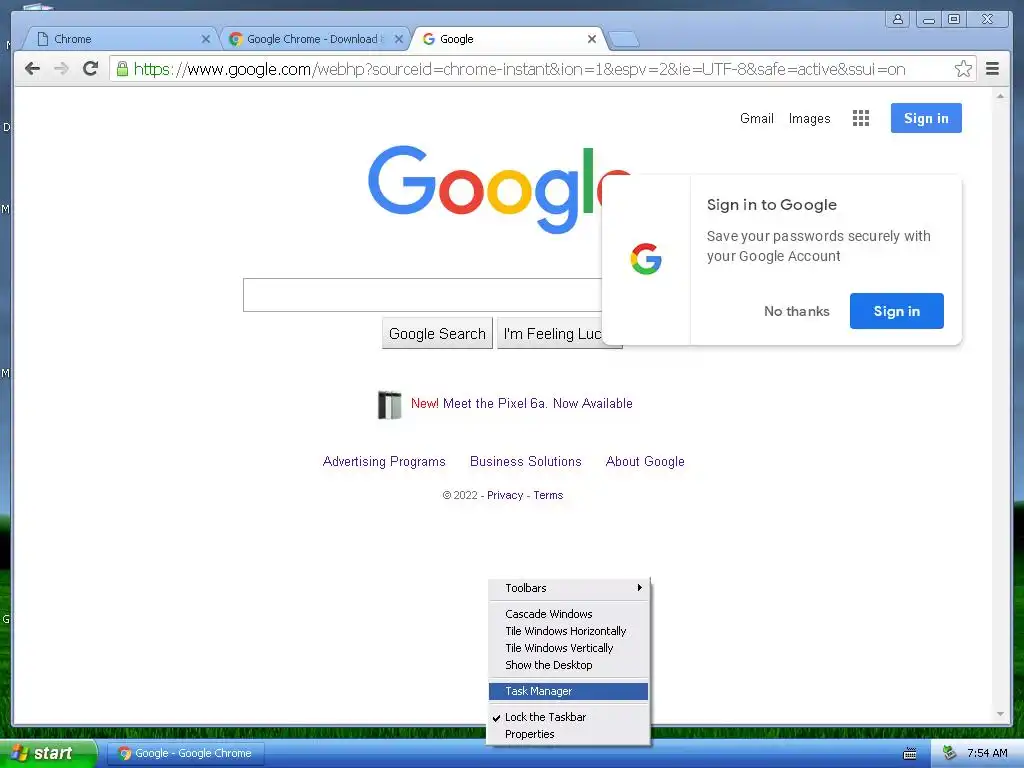Click the user profile icon in title bar
This screenshot has height=768, width=1024.
898,20
